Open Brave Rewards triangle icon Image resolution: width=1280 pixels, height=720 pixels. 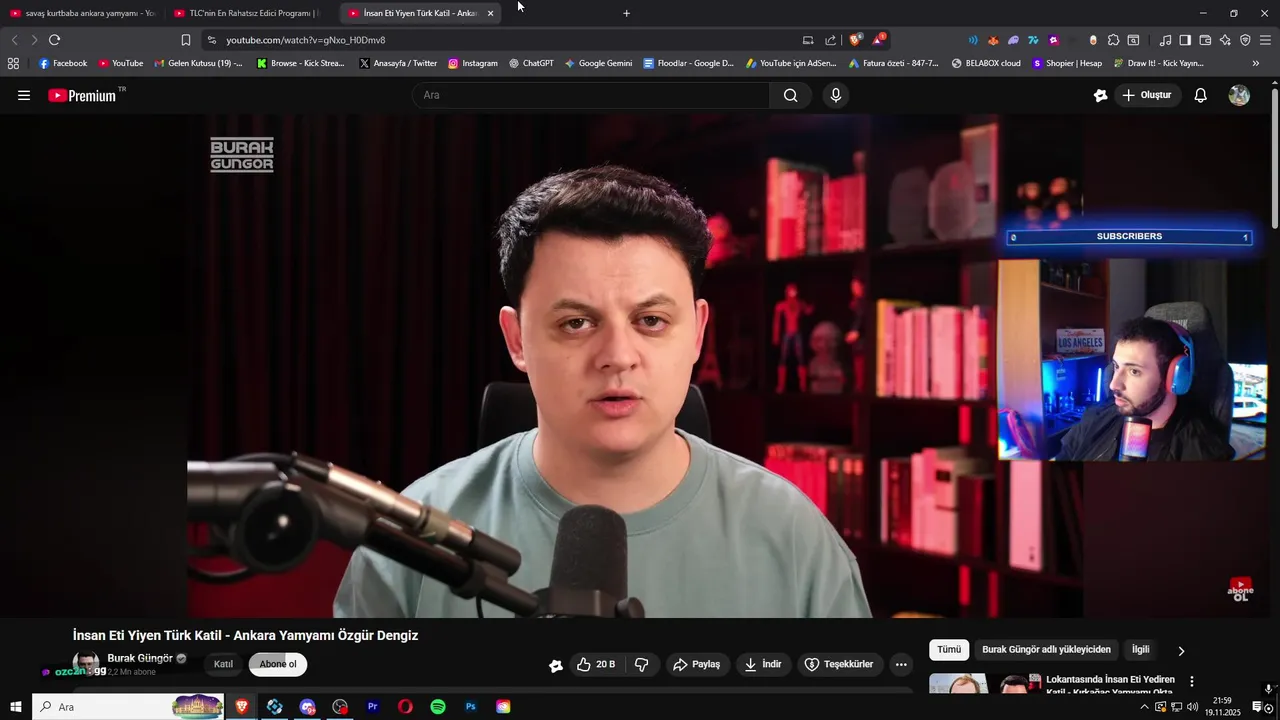click(x=878, y=40)
